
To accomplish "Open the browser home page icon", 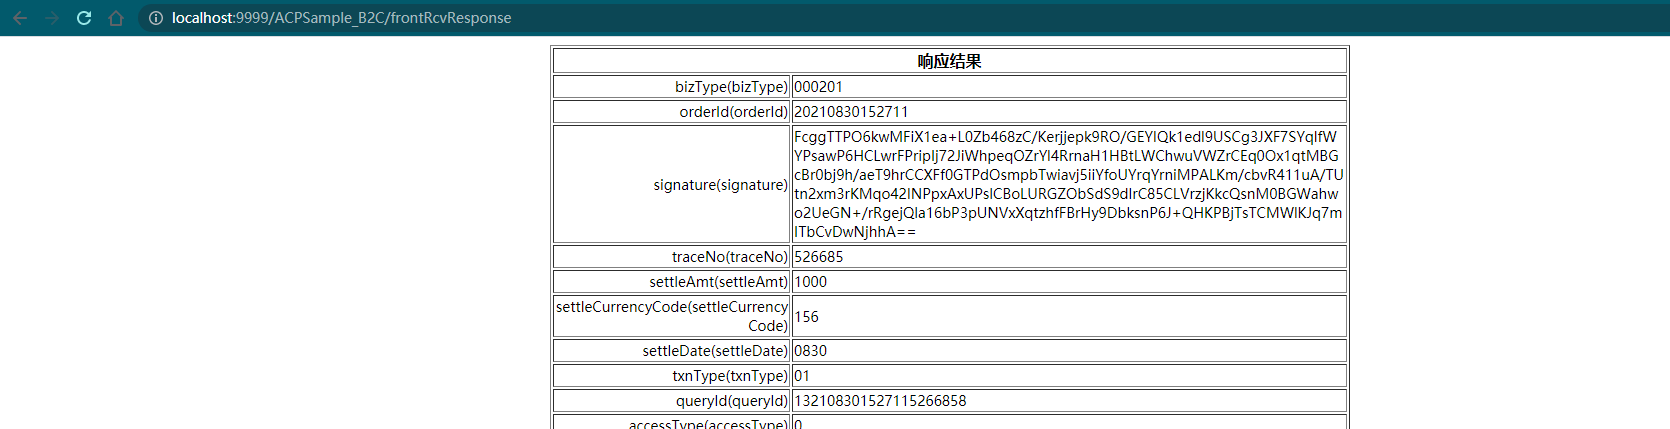I will [x=116, y=18].
